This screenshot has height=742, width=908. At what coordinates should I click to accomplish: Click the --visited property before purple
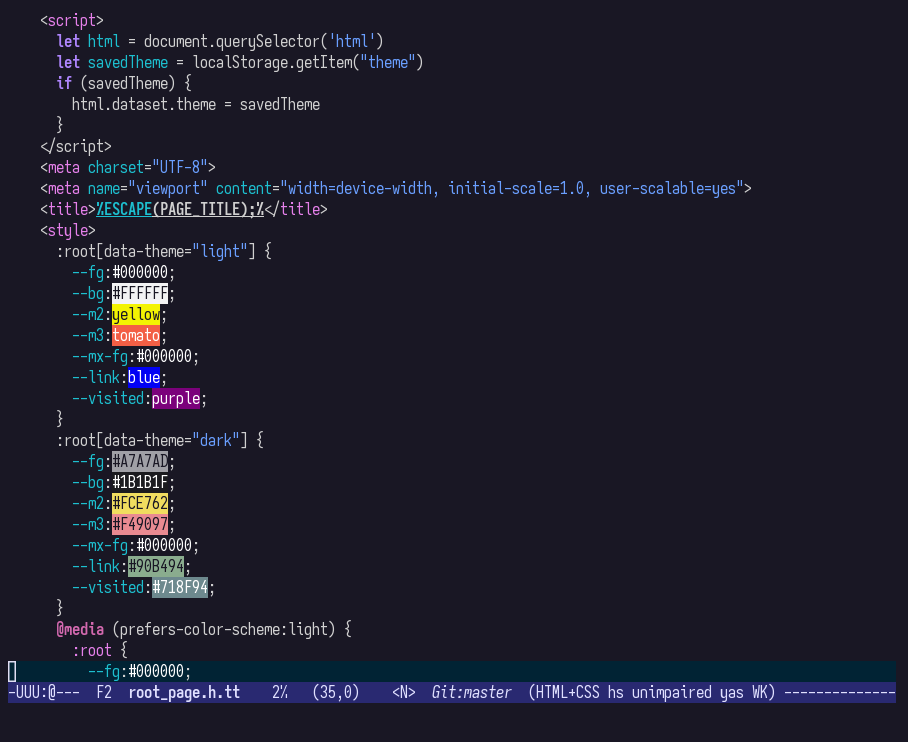[x=108, y=399]
